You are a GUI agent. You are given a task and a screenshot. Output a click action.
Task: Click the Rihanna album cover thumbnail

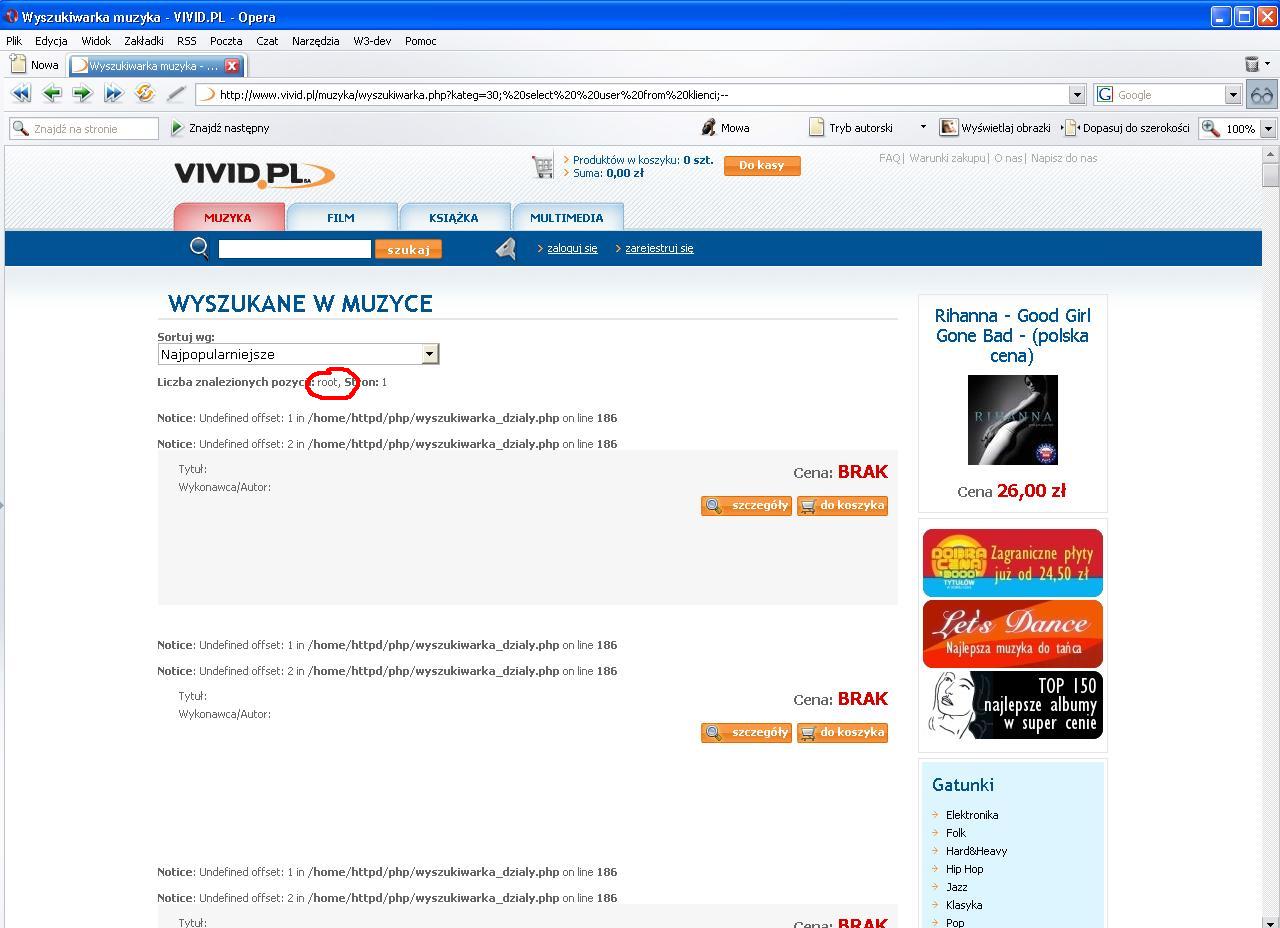(1012, 420)
